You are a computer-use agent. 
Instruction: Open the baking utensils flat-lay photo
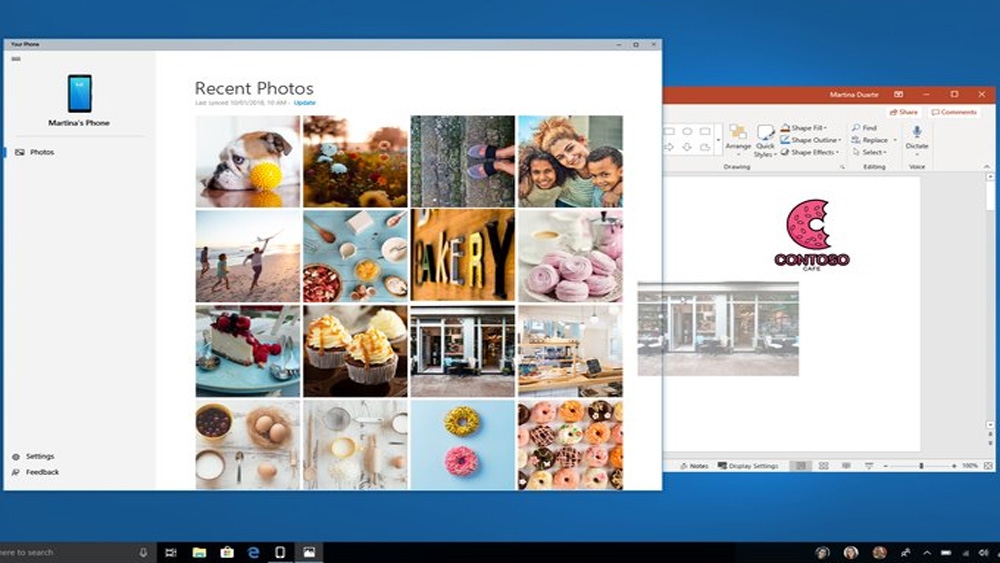coord(355,444)
